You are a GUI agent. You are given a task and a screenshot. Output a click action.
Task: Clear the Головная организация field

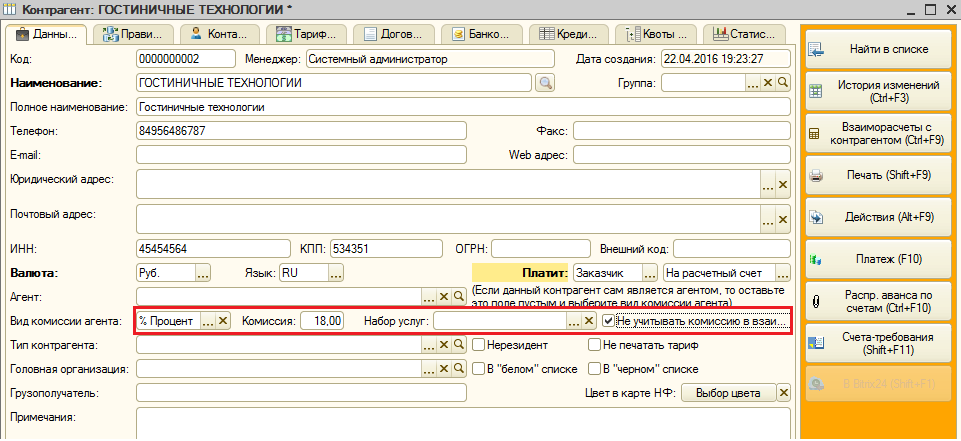[x=444, y=369]
